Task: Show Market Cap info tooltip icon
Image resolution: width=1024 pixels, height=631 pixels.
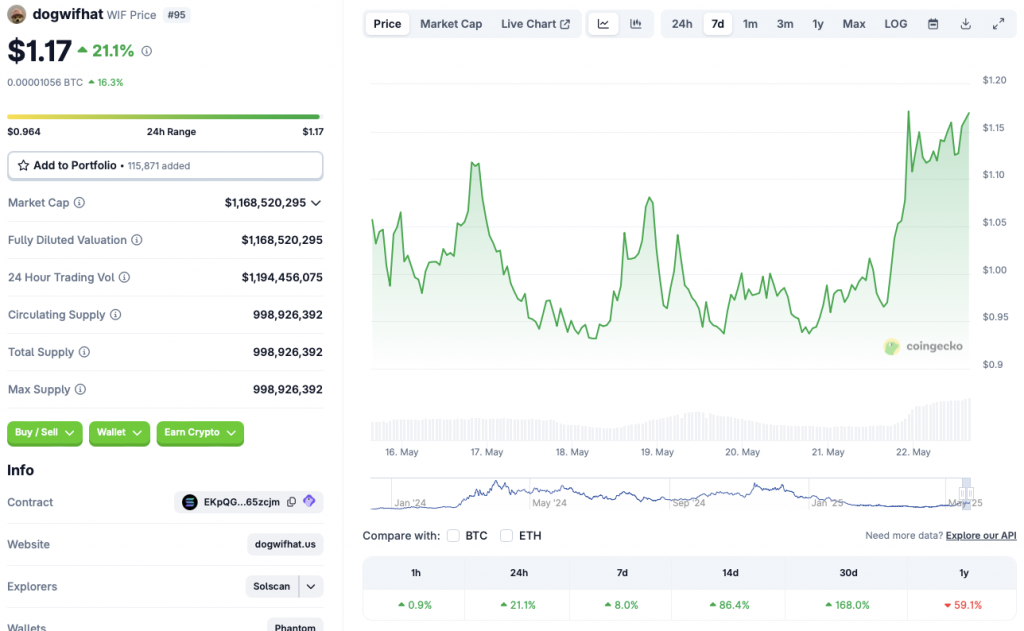Action: point(79,202)
